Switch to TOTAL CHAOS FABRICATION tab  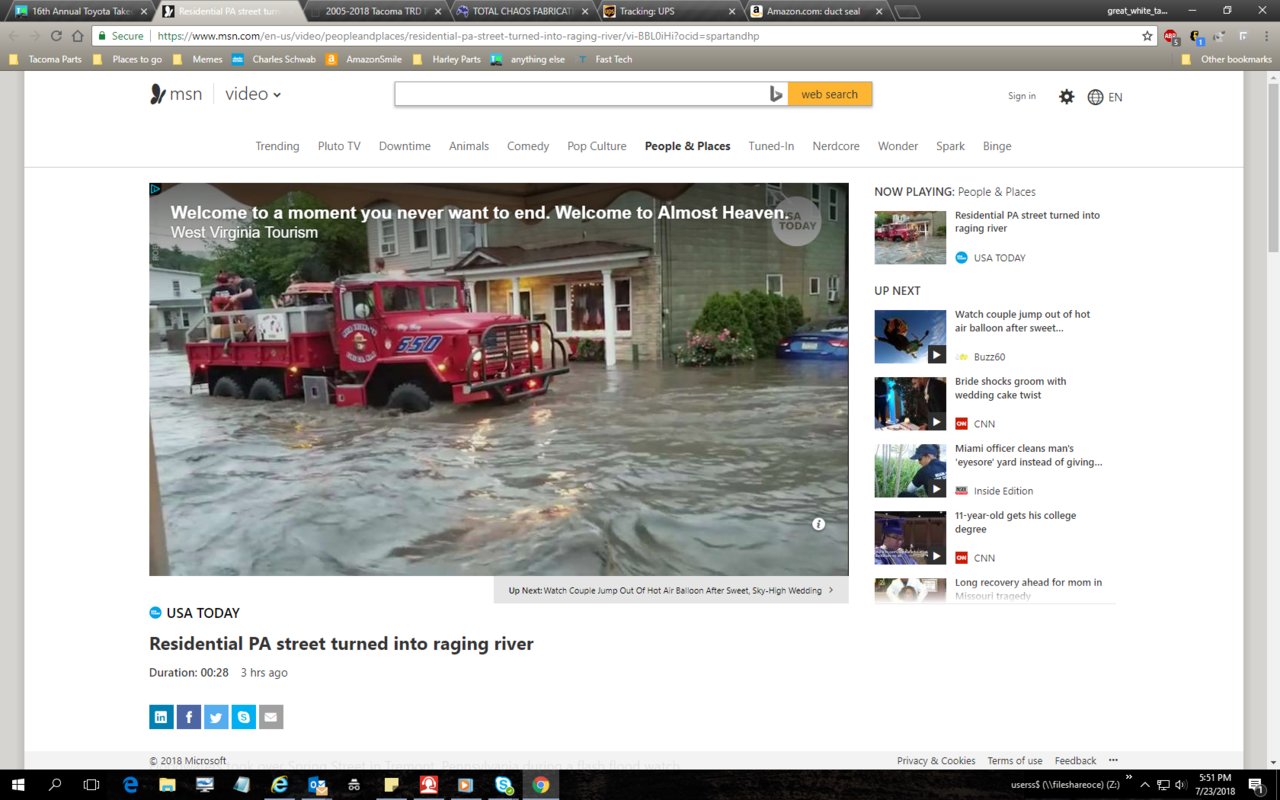pos(522,11)
